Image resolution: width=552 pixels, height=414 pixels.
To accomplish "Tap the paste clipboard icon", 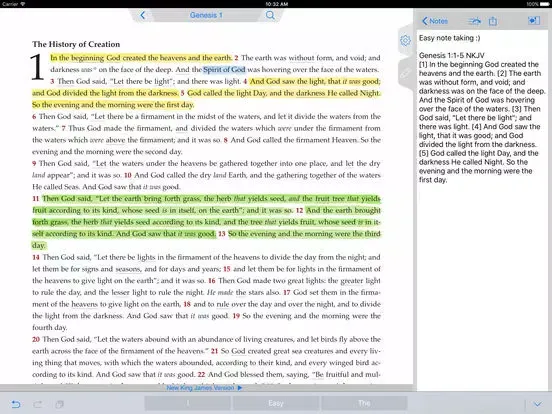I will [x=59, y=404].
